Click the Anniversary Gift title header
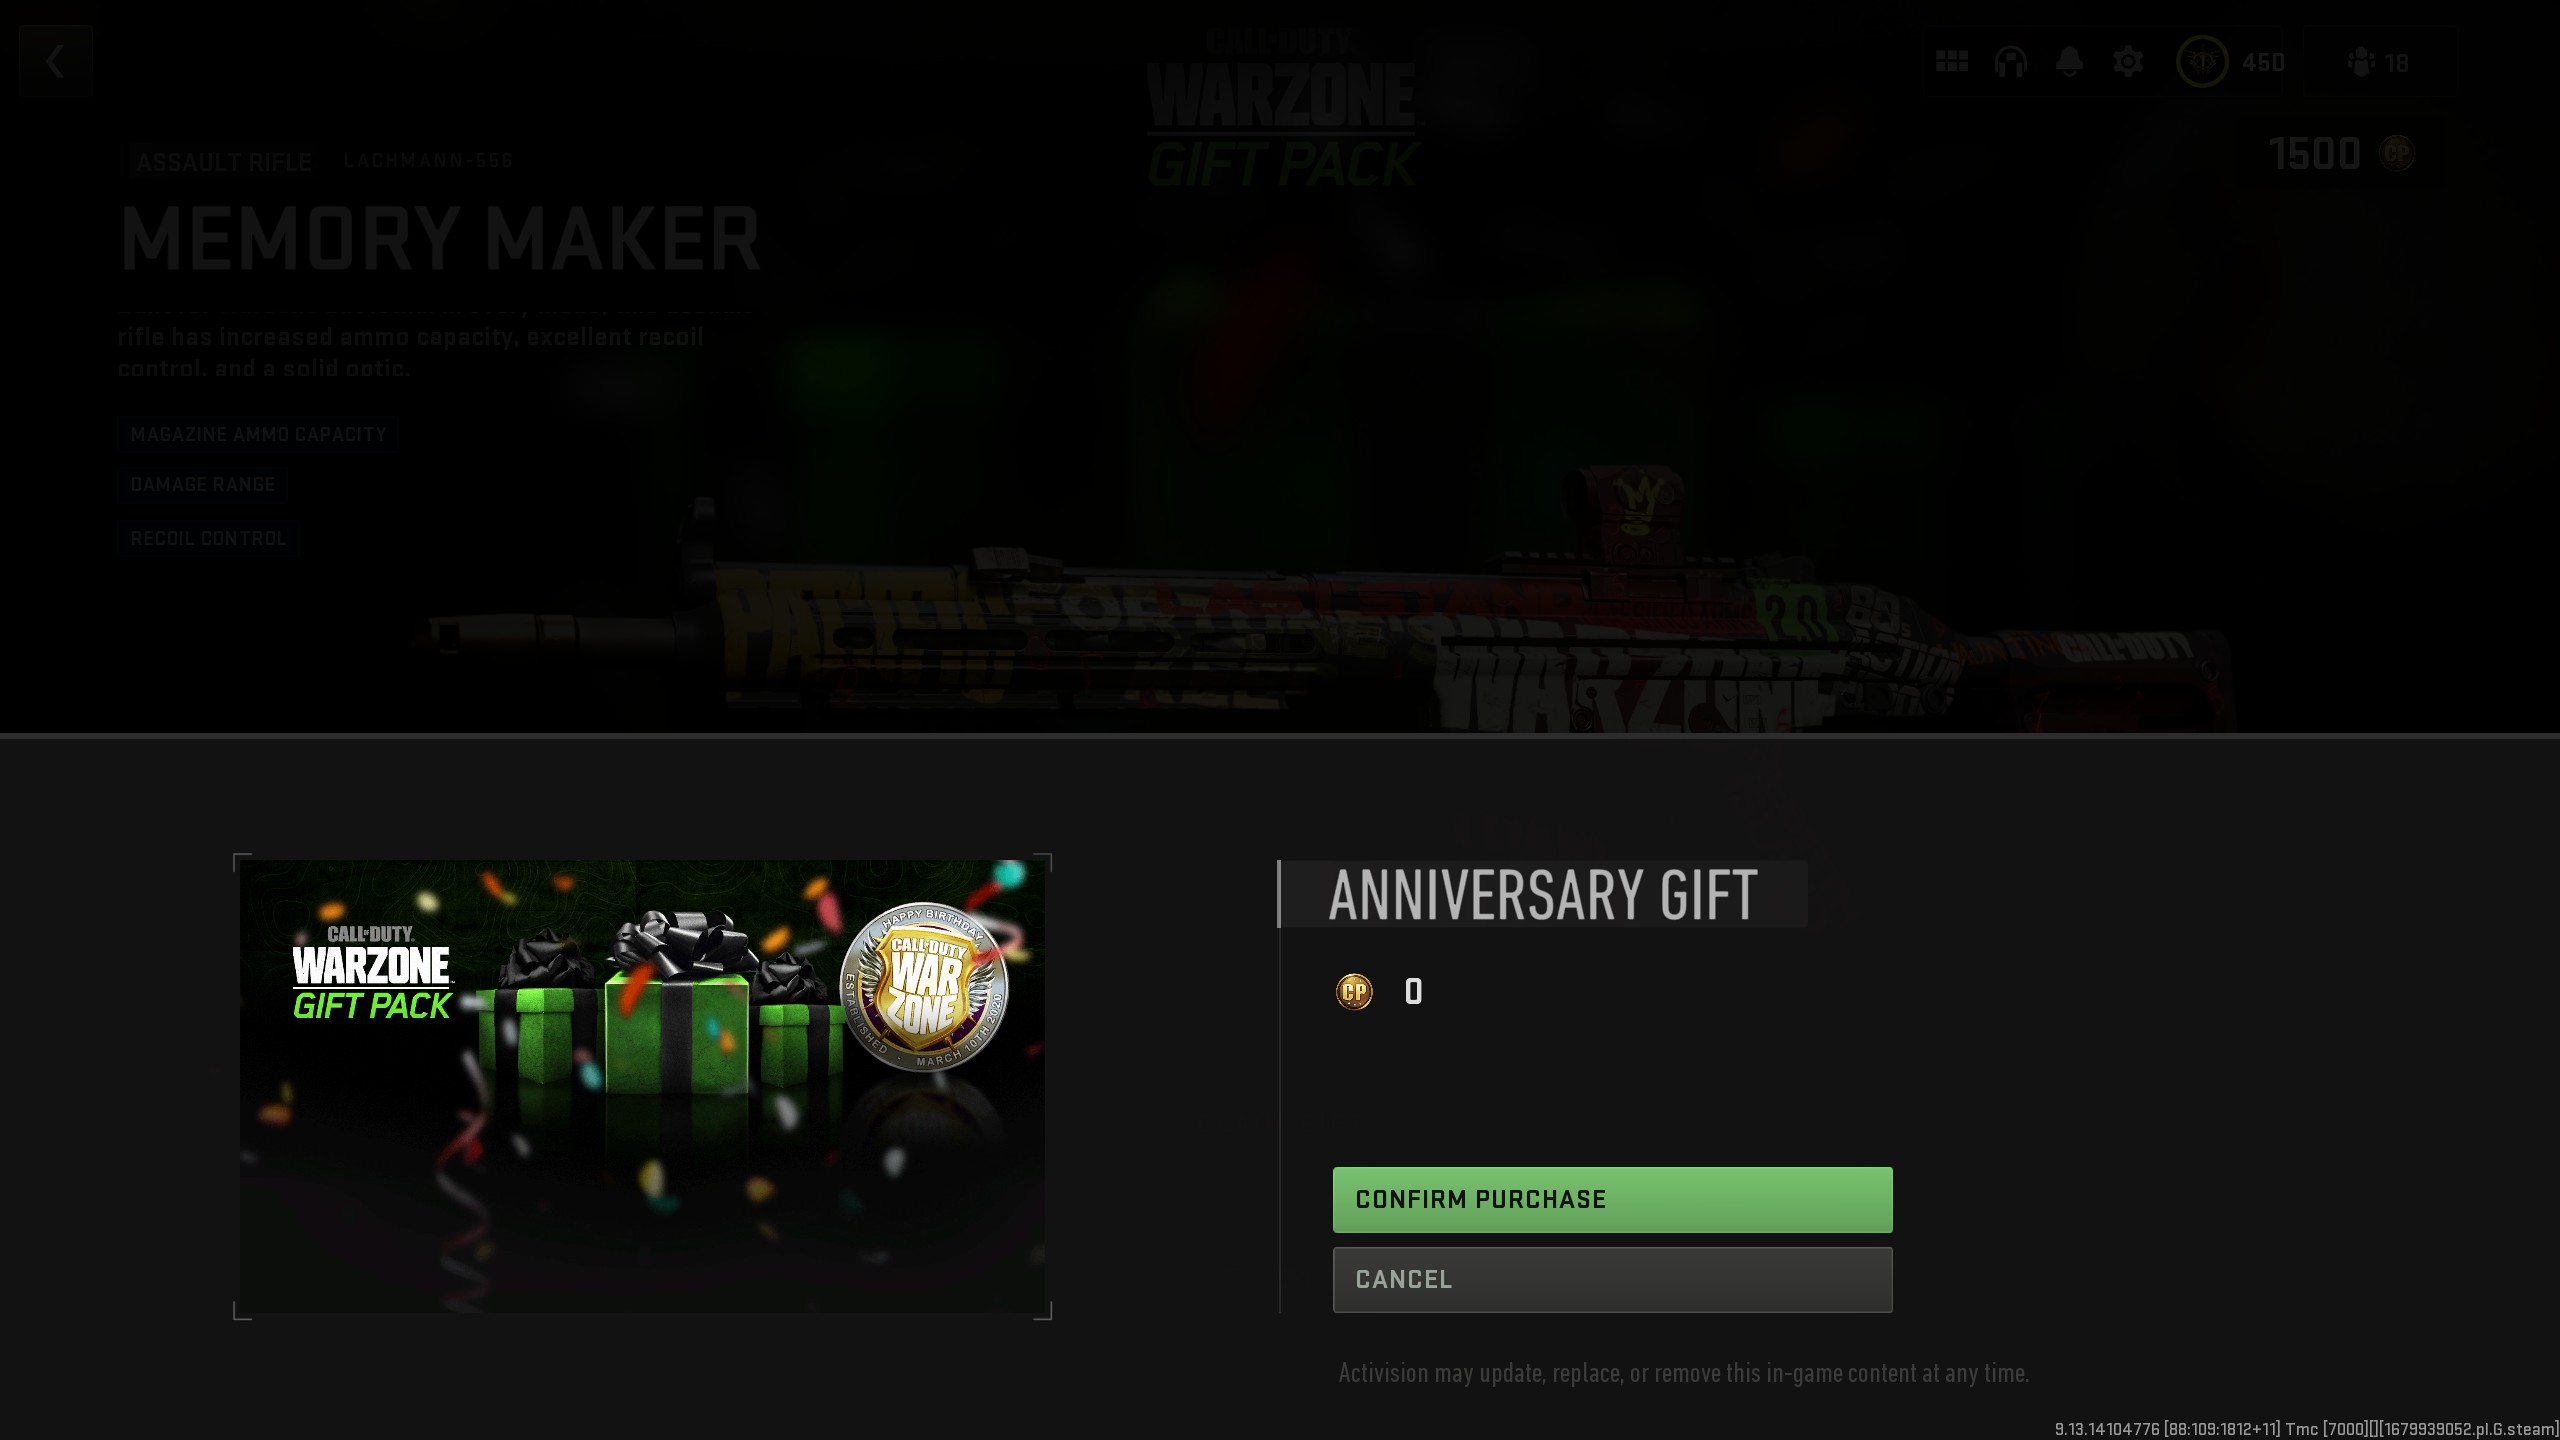Image resolution: width=2560 pixels, height=1440 pixels. pos(1543,894)
